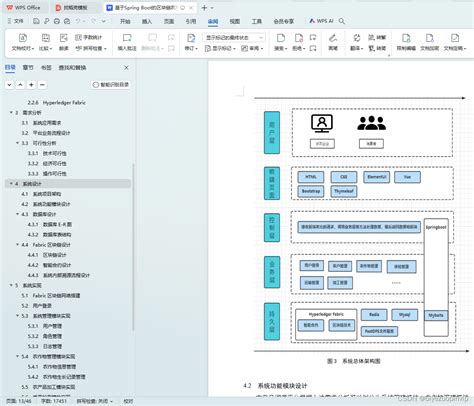
Task: Open the 视图 ribbon tab
Action: pos(235,21)
